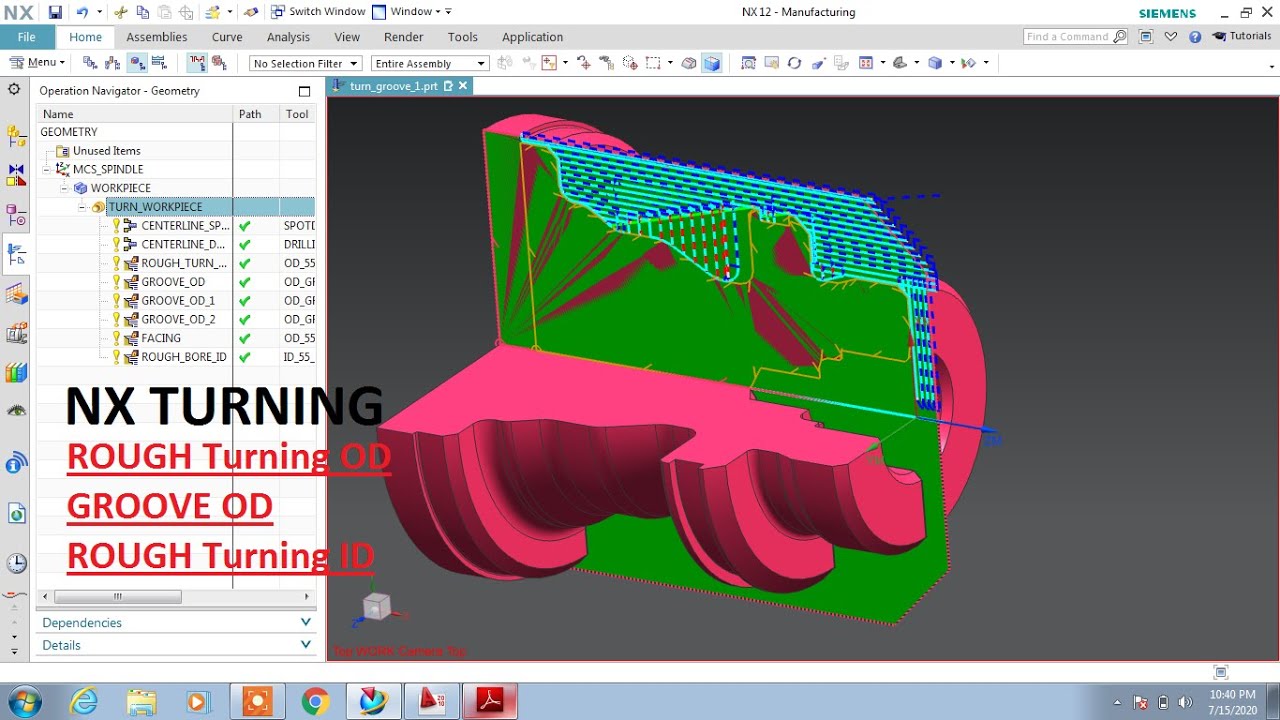Open the Reuse Library books sidebar icon
The width and height of the screenshot is (1280, 720).
[x=16, y=372]
